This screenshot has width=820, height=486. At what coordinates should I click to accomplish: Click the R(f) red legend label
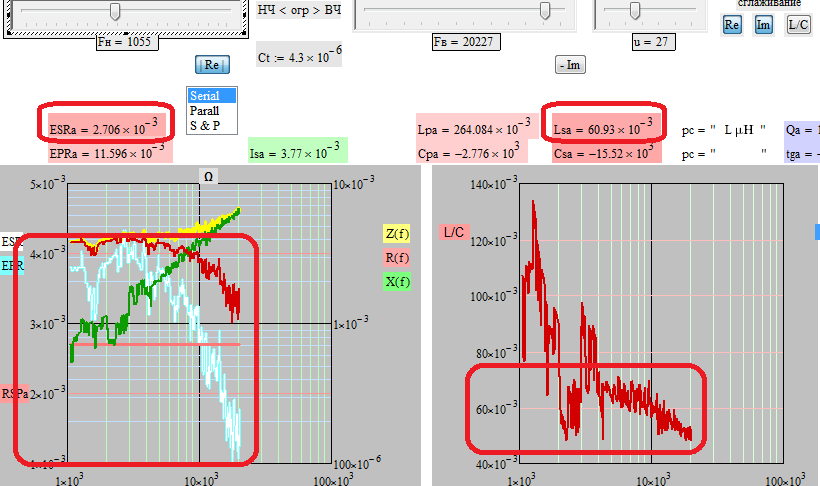[397, 258]
